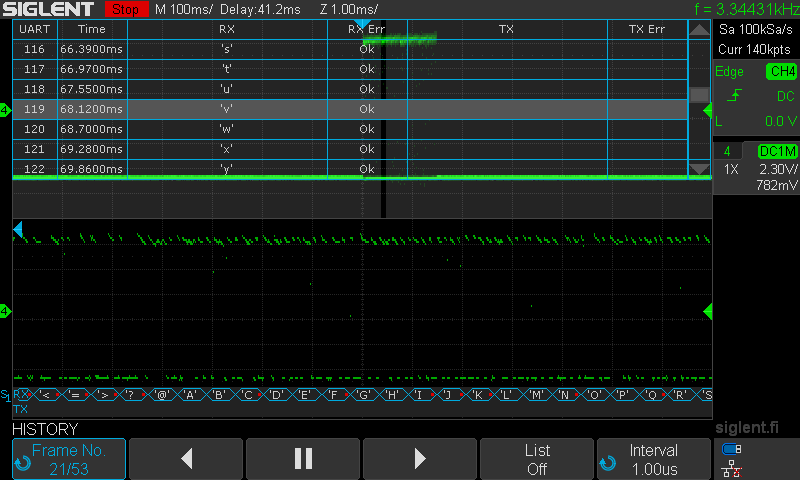Select the row 120 at 68.7000ms
800x480 pixels.
click(350, 129)
